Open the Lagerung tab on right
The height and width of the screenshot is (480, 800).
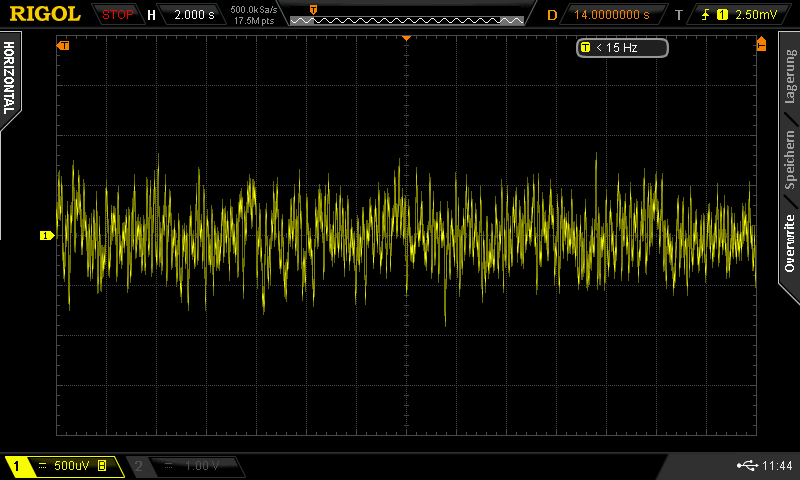(790, 77)
